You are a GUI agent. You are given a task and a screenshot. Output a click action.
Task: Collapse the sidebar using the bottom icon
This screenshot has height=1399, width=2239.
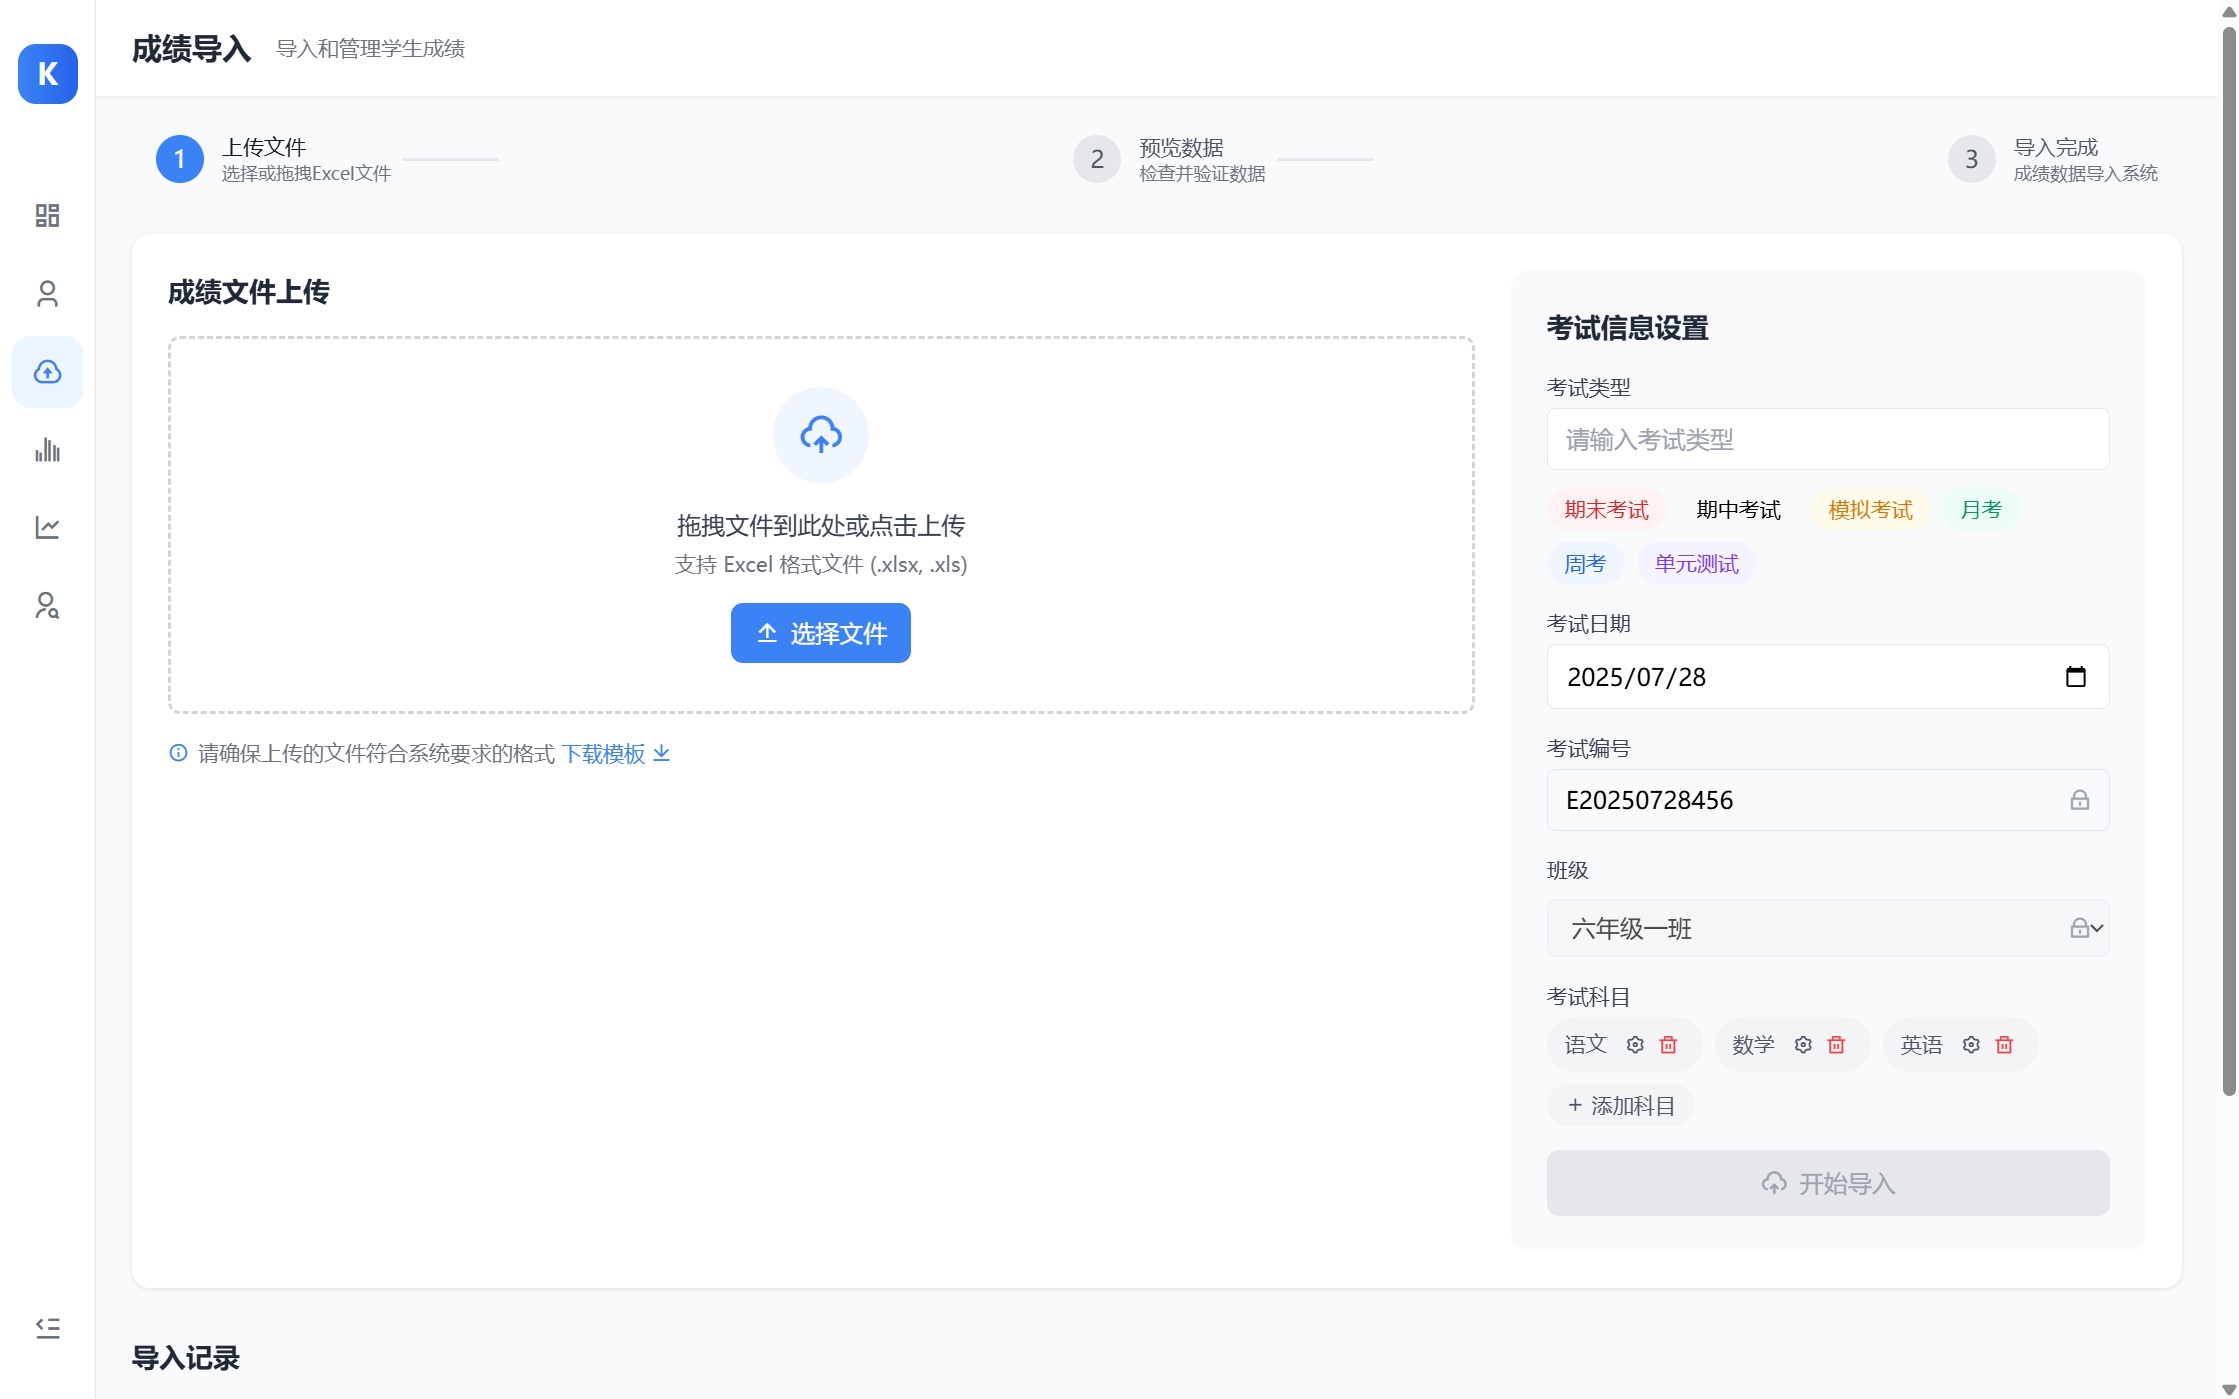47,1327
